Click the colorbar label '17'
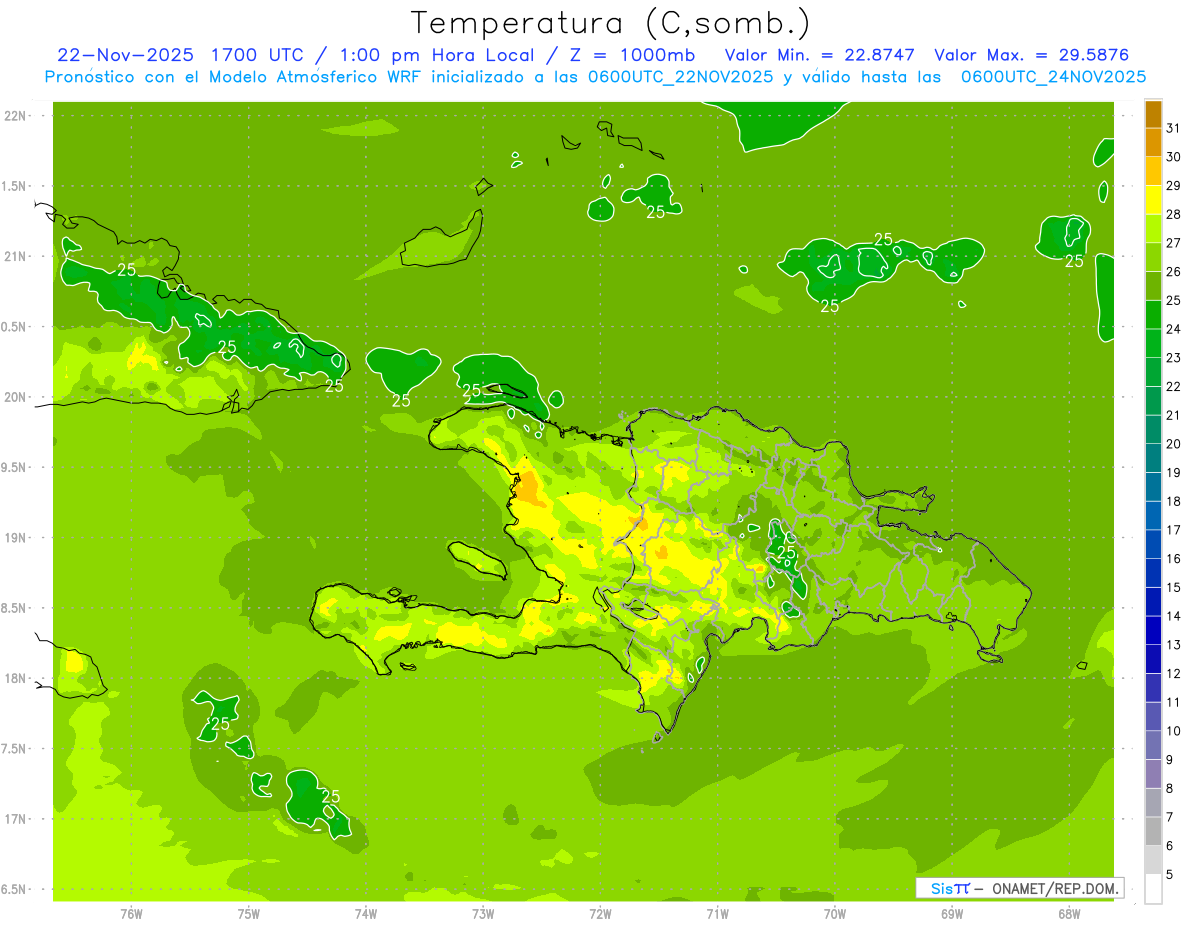 [1174, 530]
